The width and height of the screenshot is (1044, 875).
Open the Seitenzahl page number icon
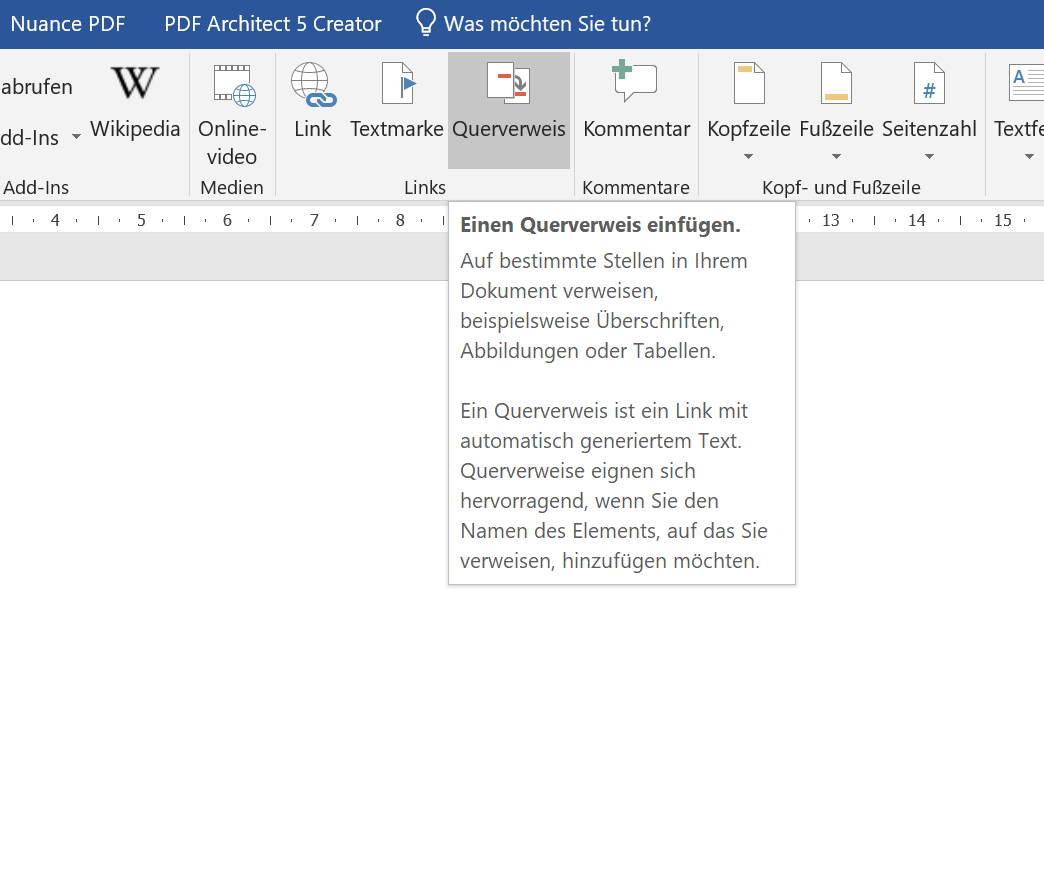coord(929,83)
